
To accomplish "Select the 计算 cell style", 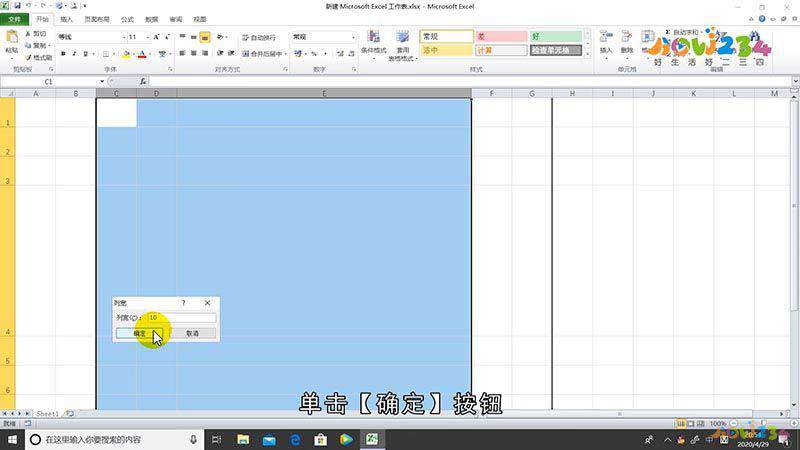I will pos(501,50).
